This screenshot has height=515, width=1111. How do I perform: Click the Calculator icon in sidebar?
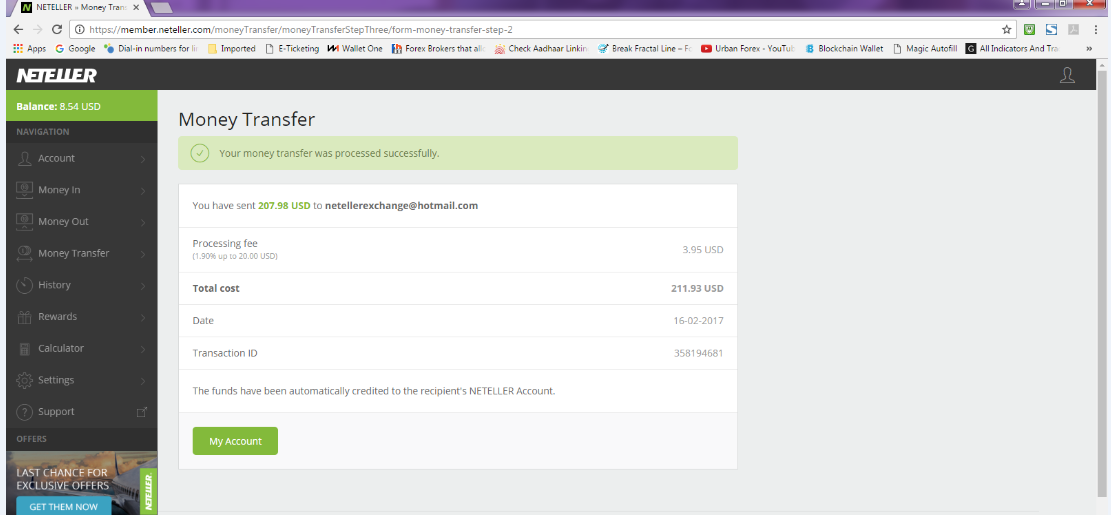coord(25,349)
